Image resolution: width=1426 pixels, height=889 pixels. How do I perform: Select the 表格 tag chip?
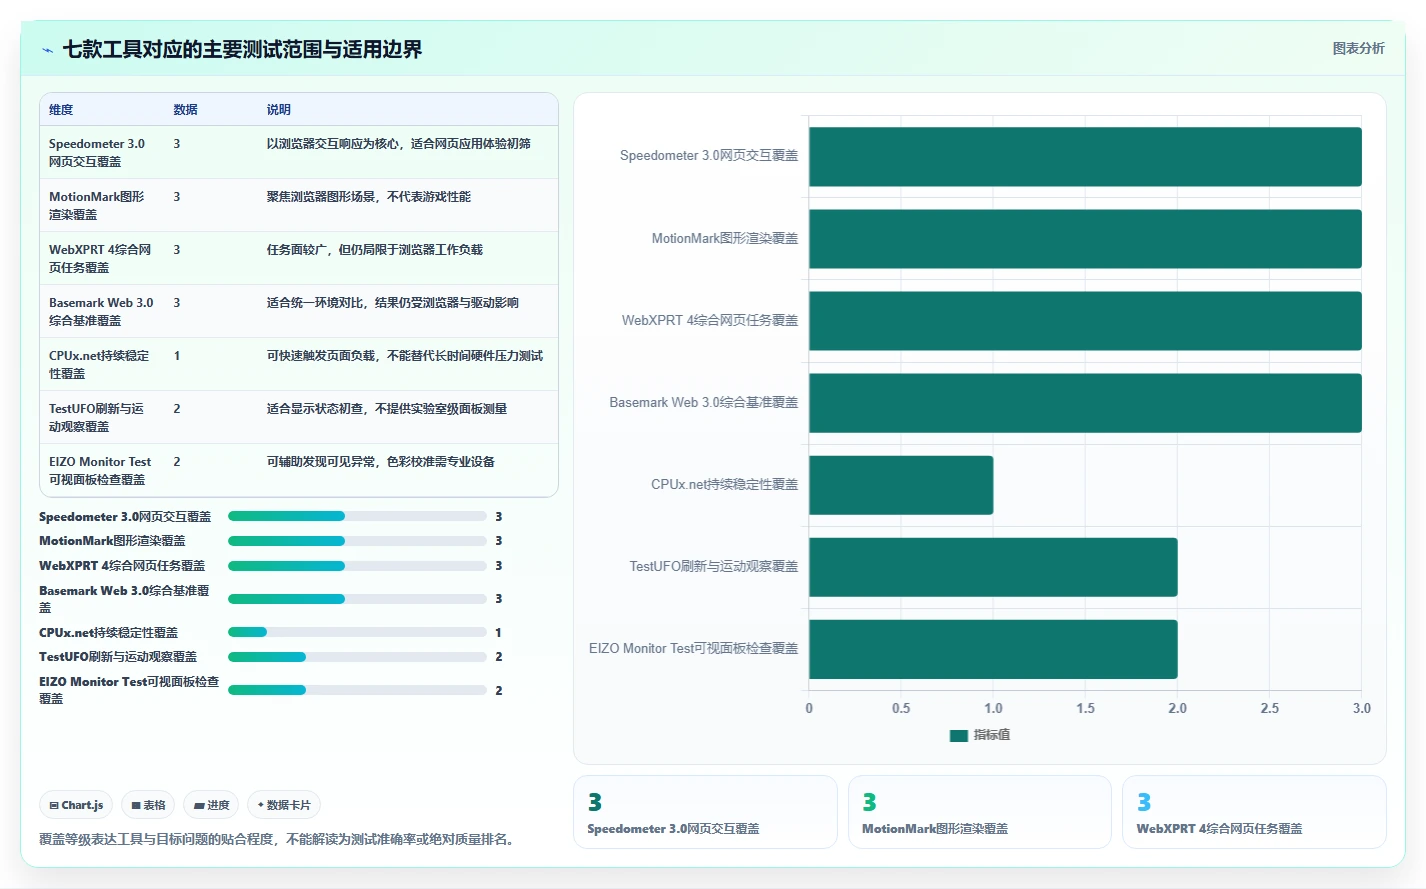(148, 805)
